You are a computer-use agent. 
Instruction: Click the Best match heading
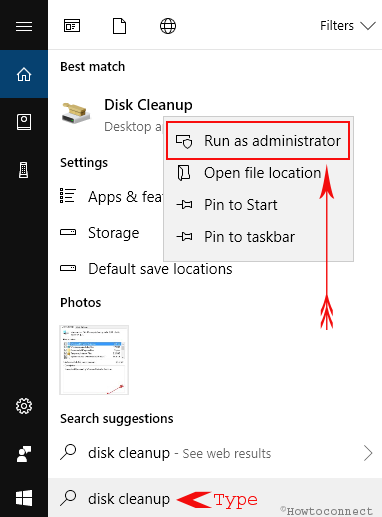(x=92, y=67)
